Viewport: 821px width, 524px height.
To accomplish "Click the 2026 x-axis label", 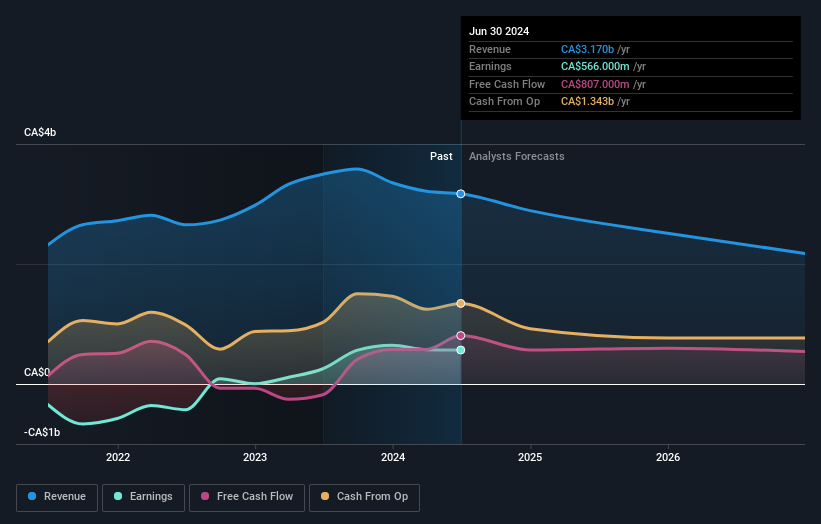I will click(x=668, y=457).
